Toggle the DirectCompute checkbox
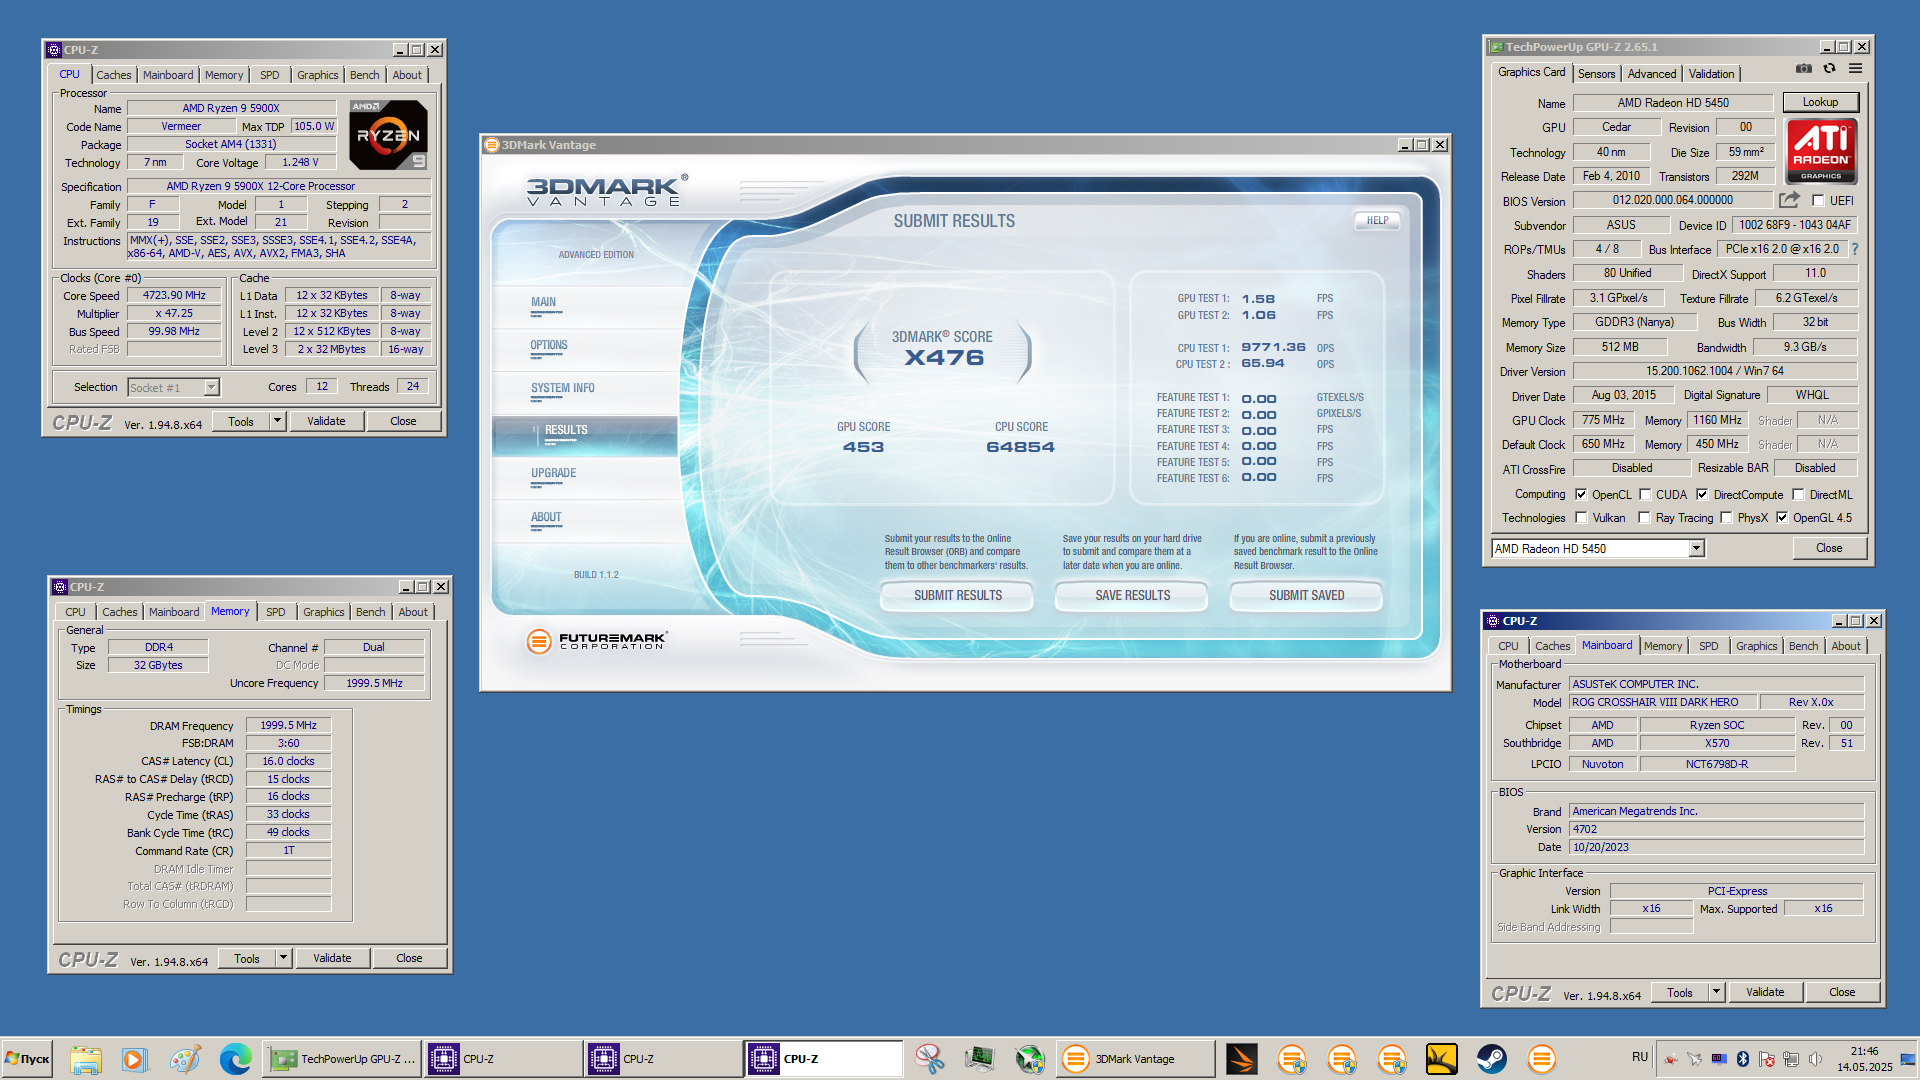 point(1702,494)
